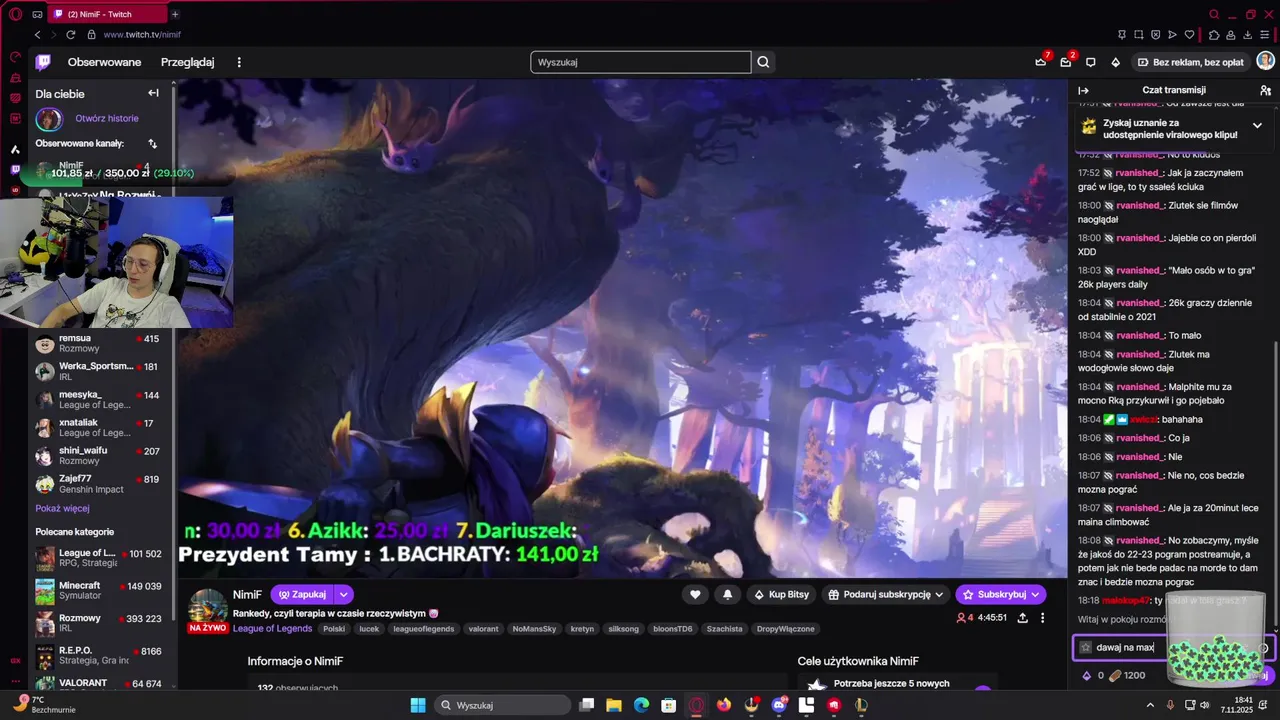Open the whispers speech bubble icon
1280x720 pixels.
[1091, 62]
